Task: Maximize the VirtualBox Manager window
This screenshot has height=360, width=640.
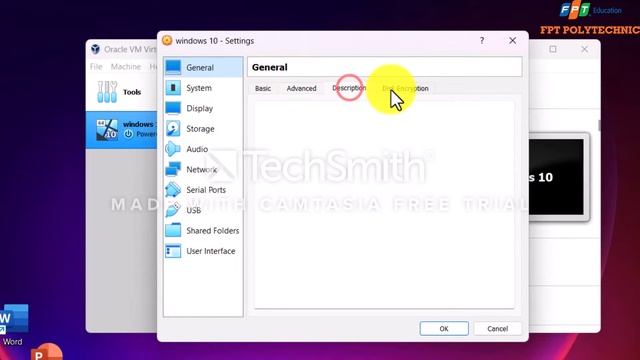Action: coord(553,49)
